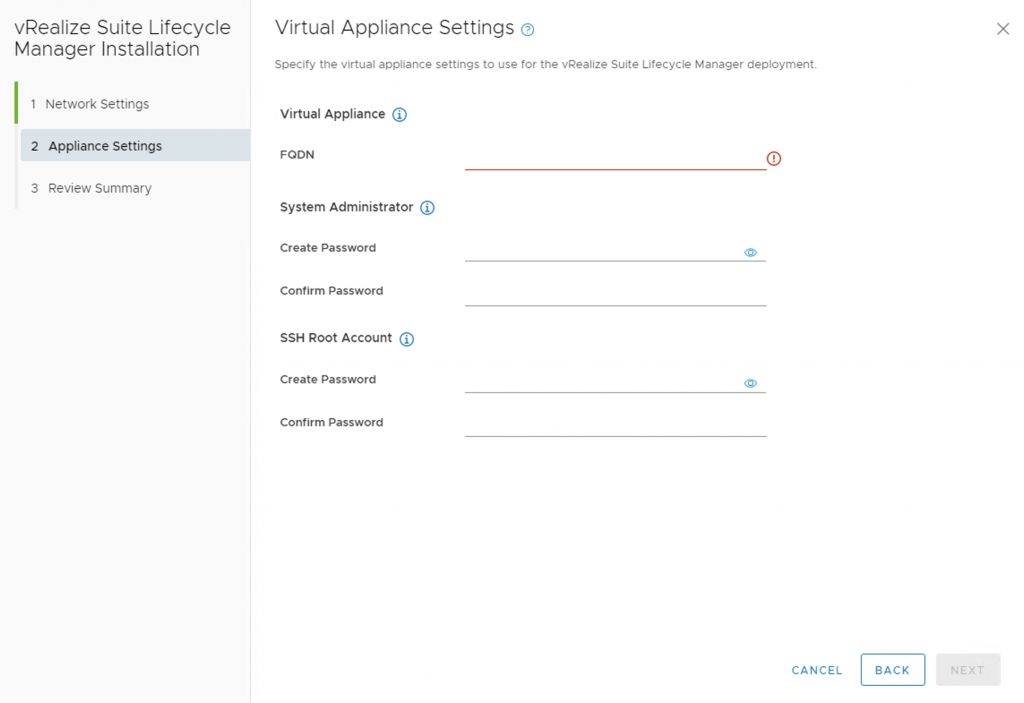
Task: Select the Appliance Settings step
Action: [105, 146]
